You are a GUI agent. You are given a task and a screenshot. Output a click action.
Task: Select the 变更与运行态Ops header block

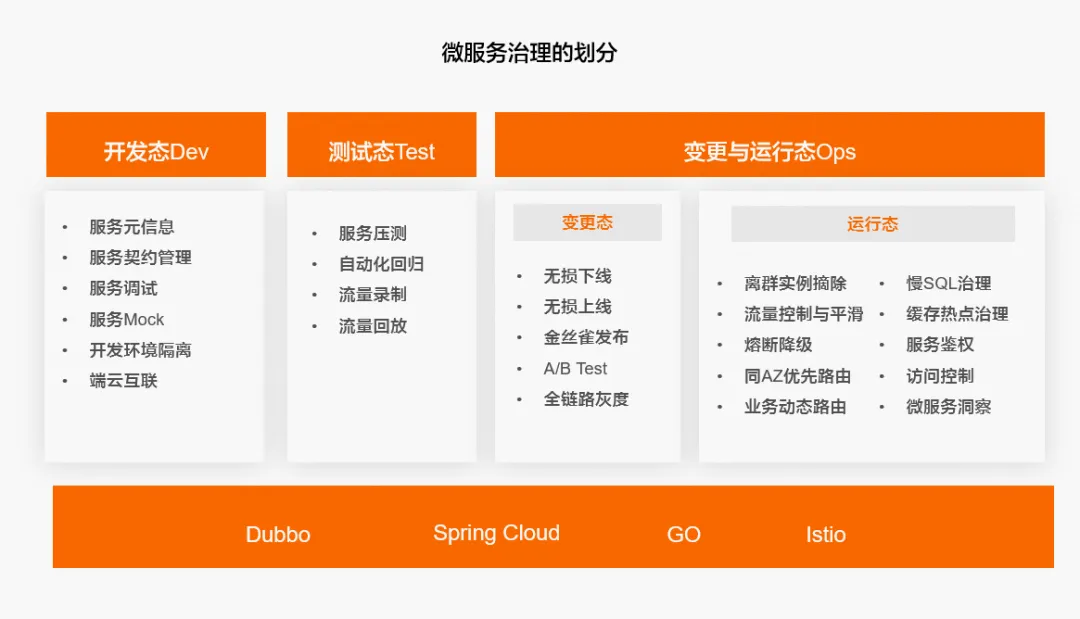tap(769, 145)
